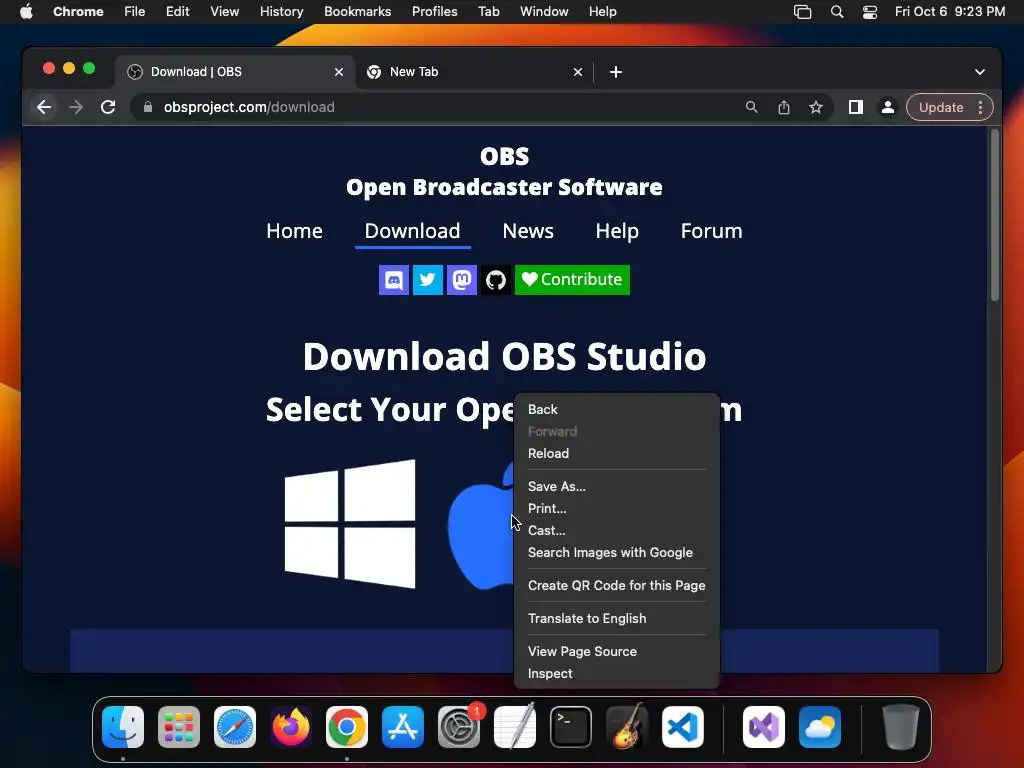Select the Apple logo download option

point(481,526)
